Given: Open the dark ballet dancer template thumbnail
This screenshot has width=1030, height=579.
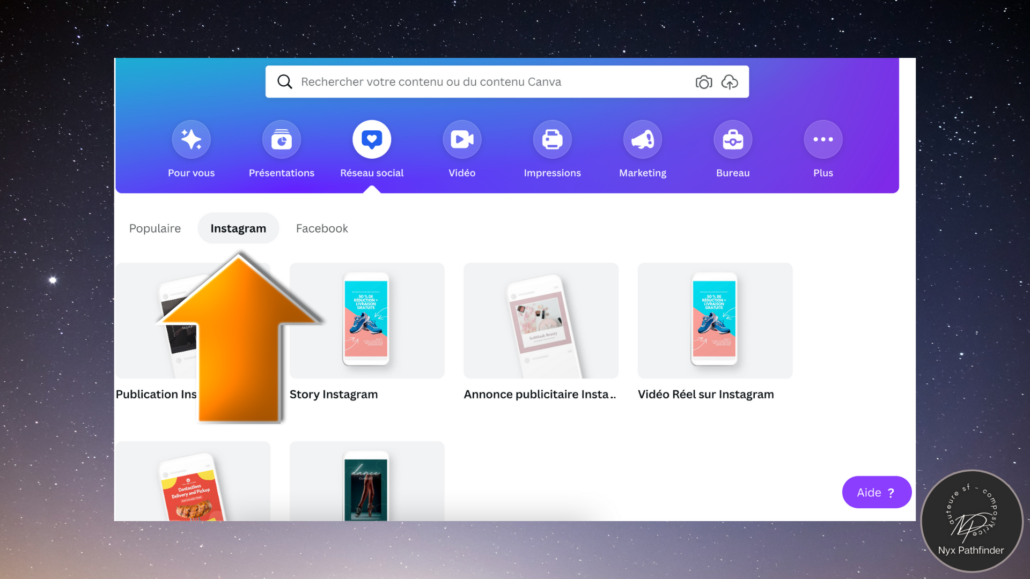Looking at the screenshot, I should pos(367,481).
